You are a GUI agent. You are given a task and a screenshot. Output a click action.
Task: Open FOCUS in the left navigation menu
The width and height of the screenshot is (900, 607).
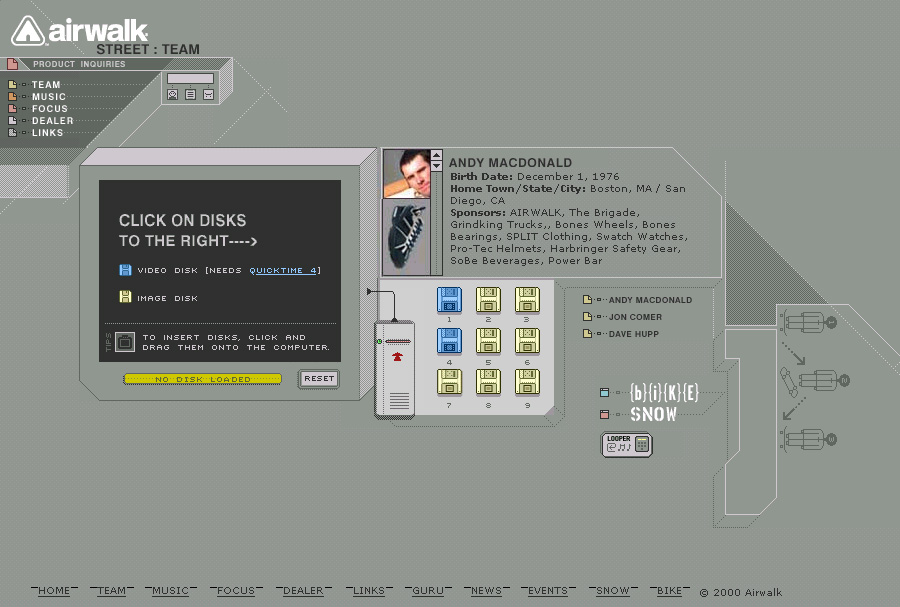coord(50,108)
